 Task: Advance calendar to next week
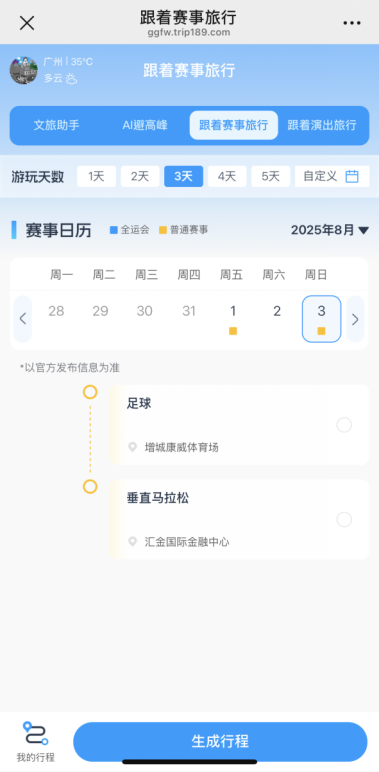[x=355, y=319]
